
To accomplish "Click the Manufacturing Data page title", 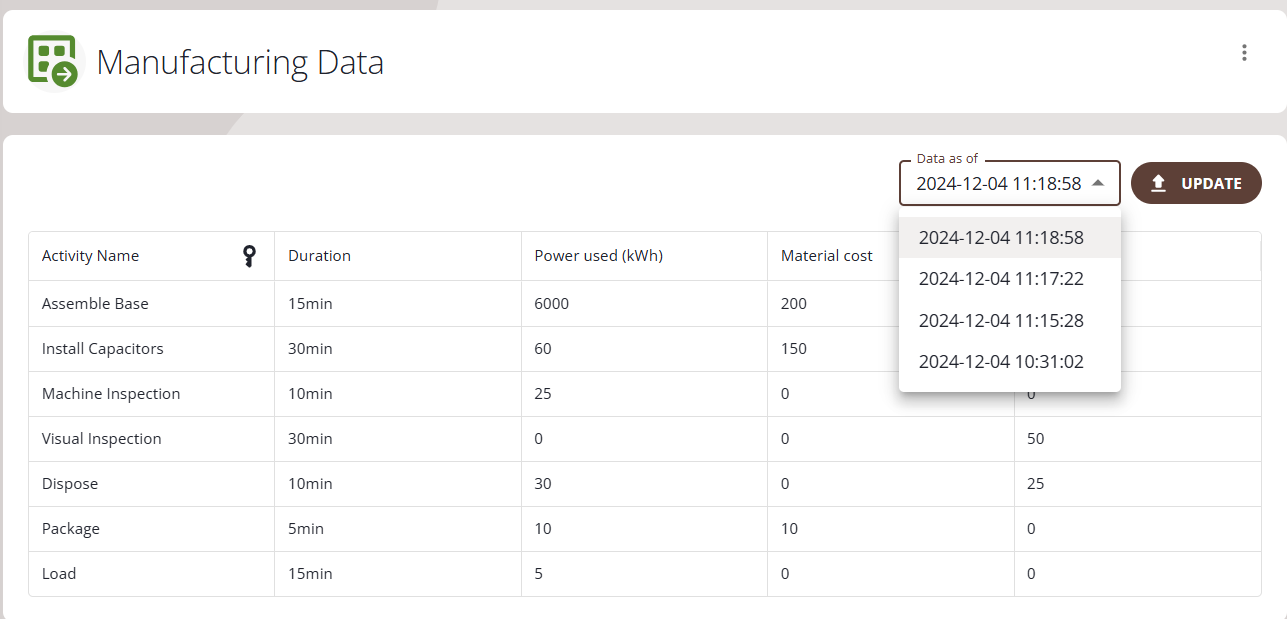I will (240, 62).
